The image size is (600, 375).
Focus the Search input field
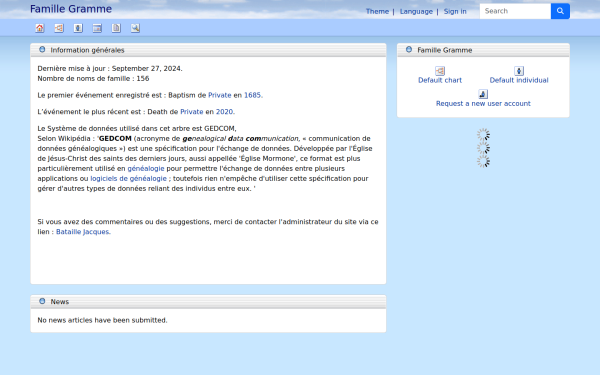pyautogui.click(x=515, y=11)
